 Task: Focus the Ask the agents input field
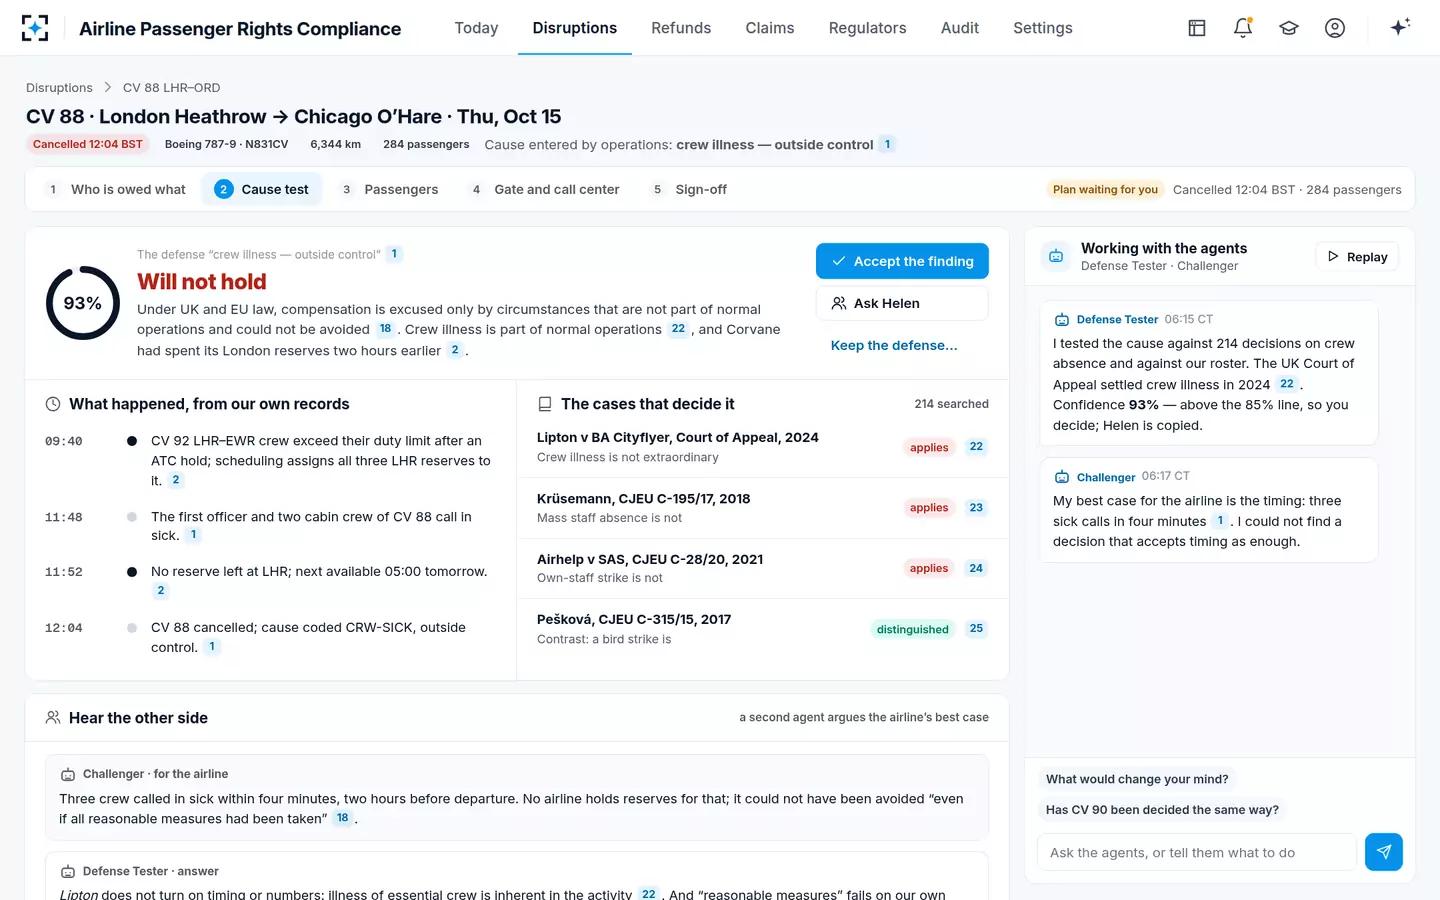(x=1197, y=852)
